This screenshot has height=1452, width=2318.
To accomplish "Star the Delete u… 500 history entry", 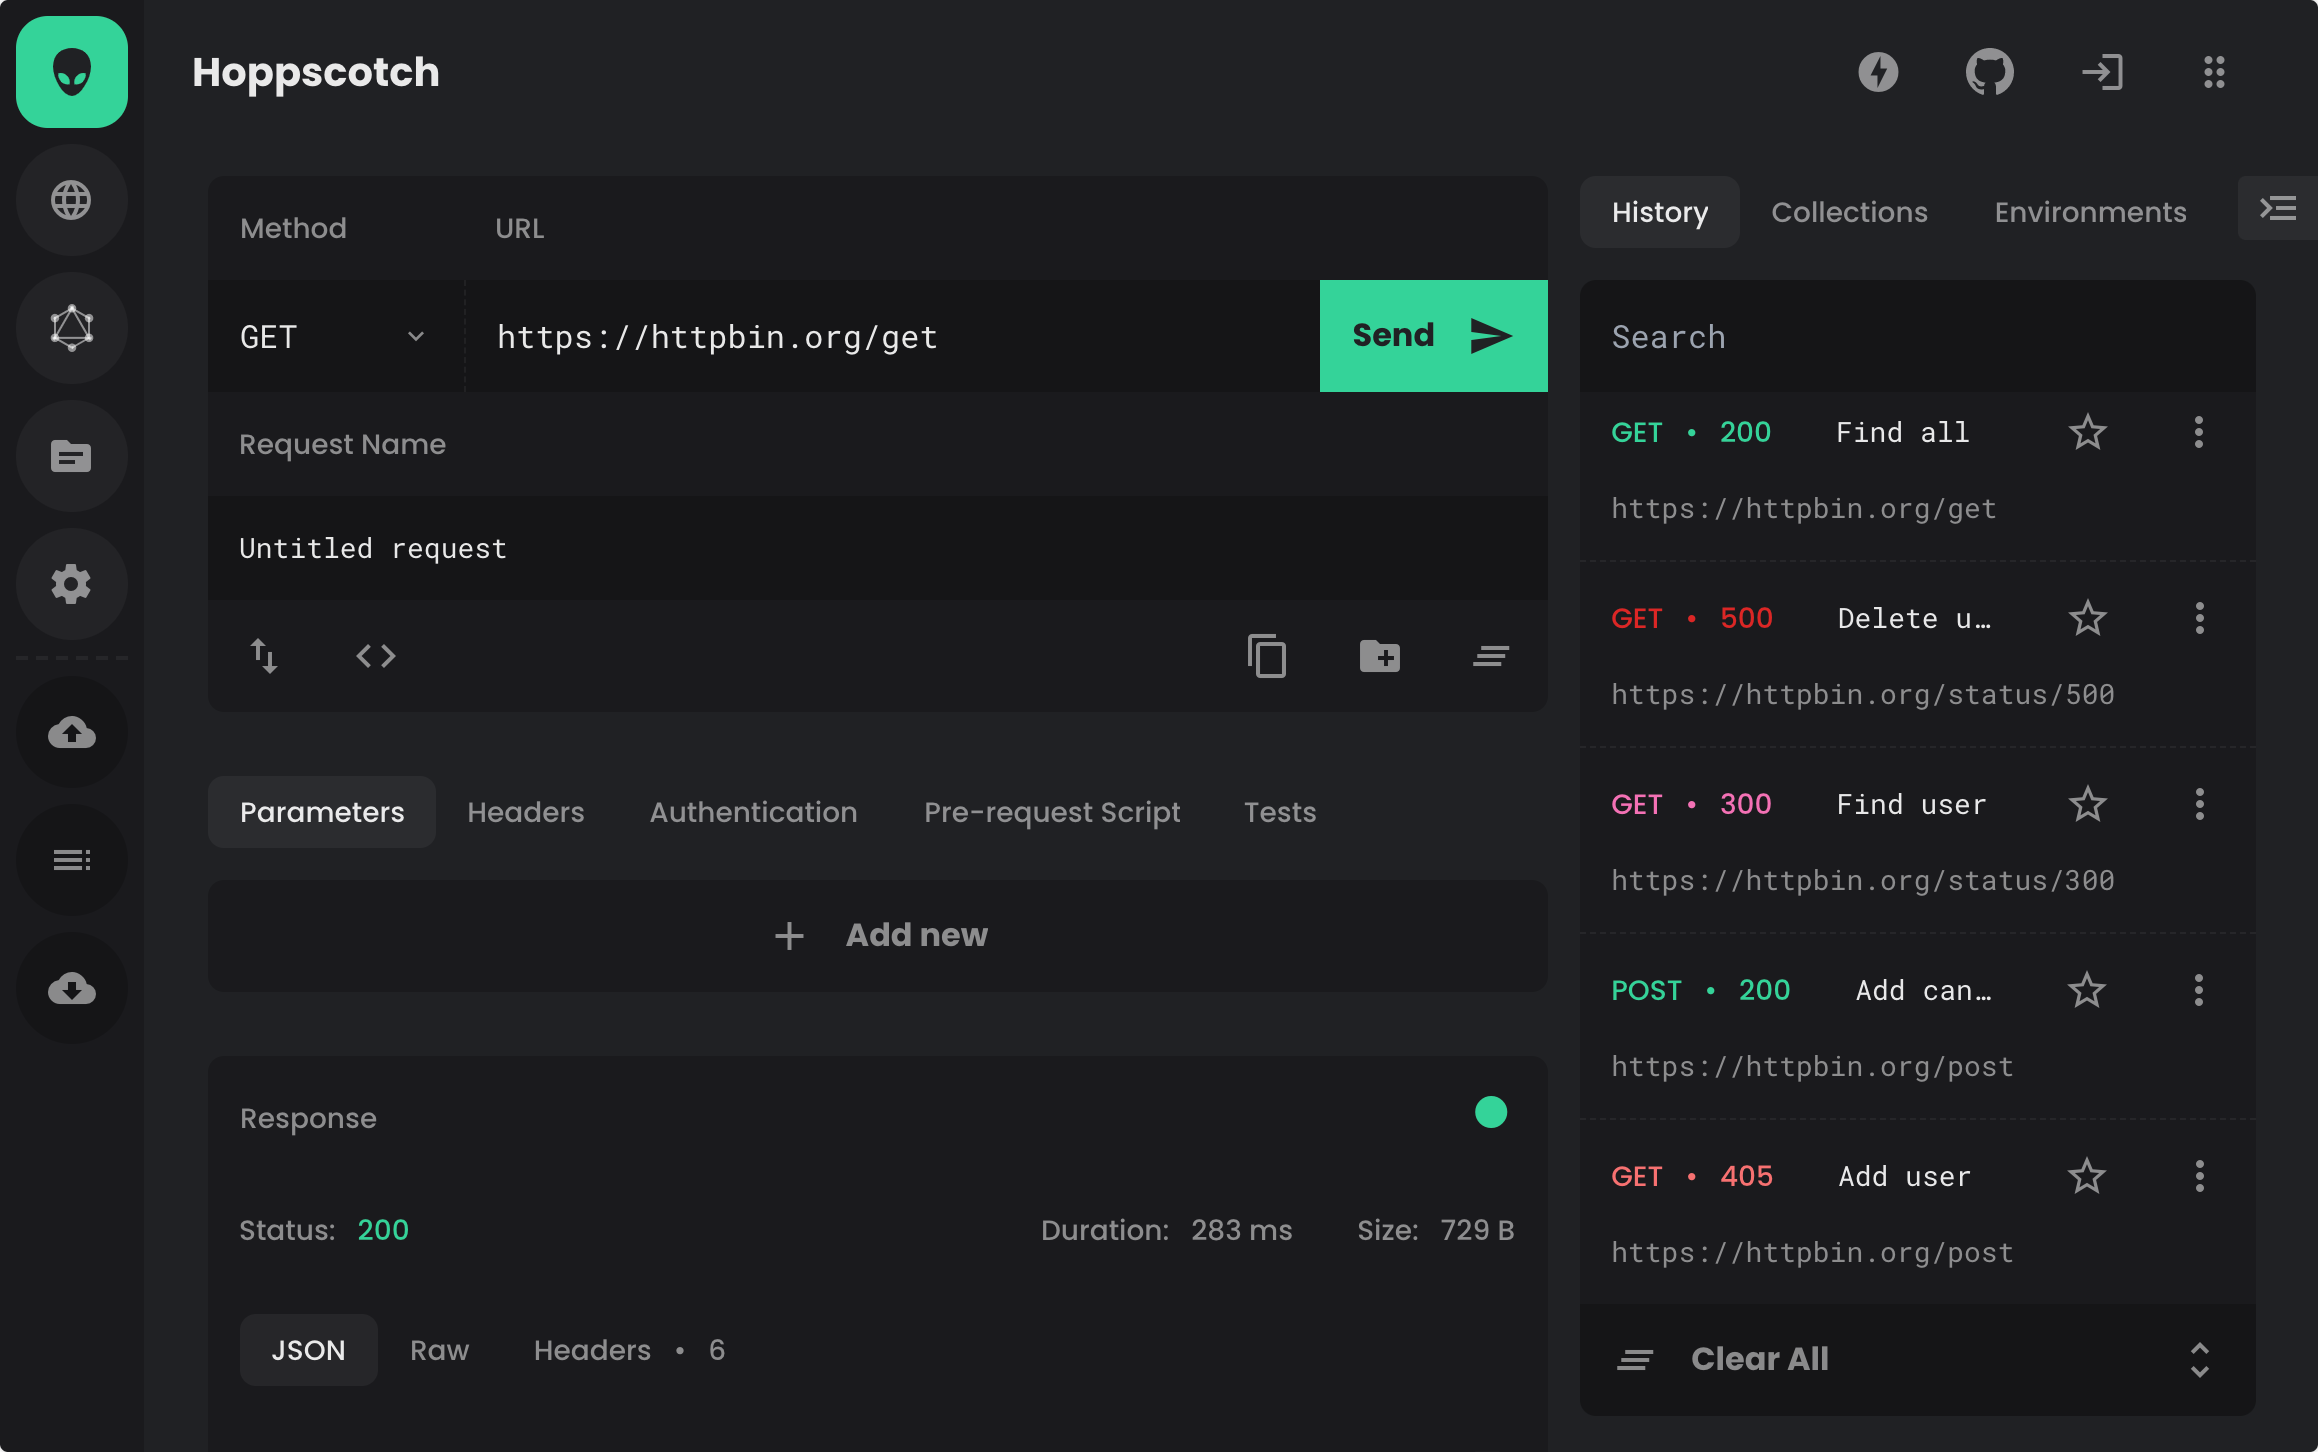I will coord(2087,618).
